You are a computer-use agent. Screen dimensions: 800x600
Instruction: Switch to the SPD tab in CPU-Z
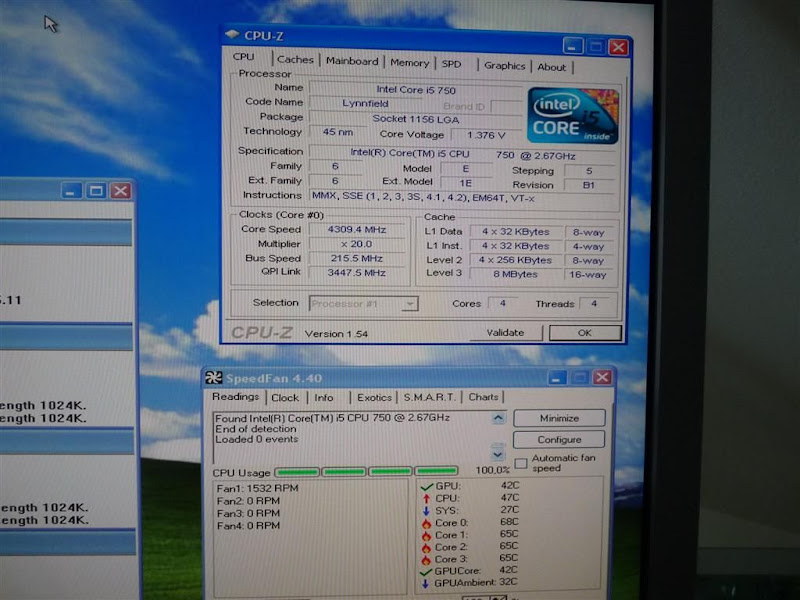452,64
